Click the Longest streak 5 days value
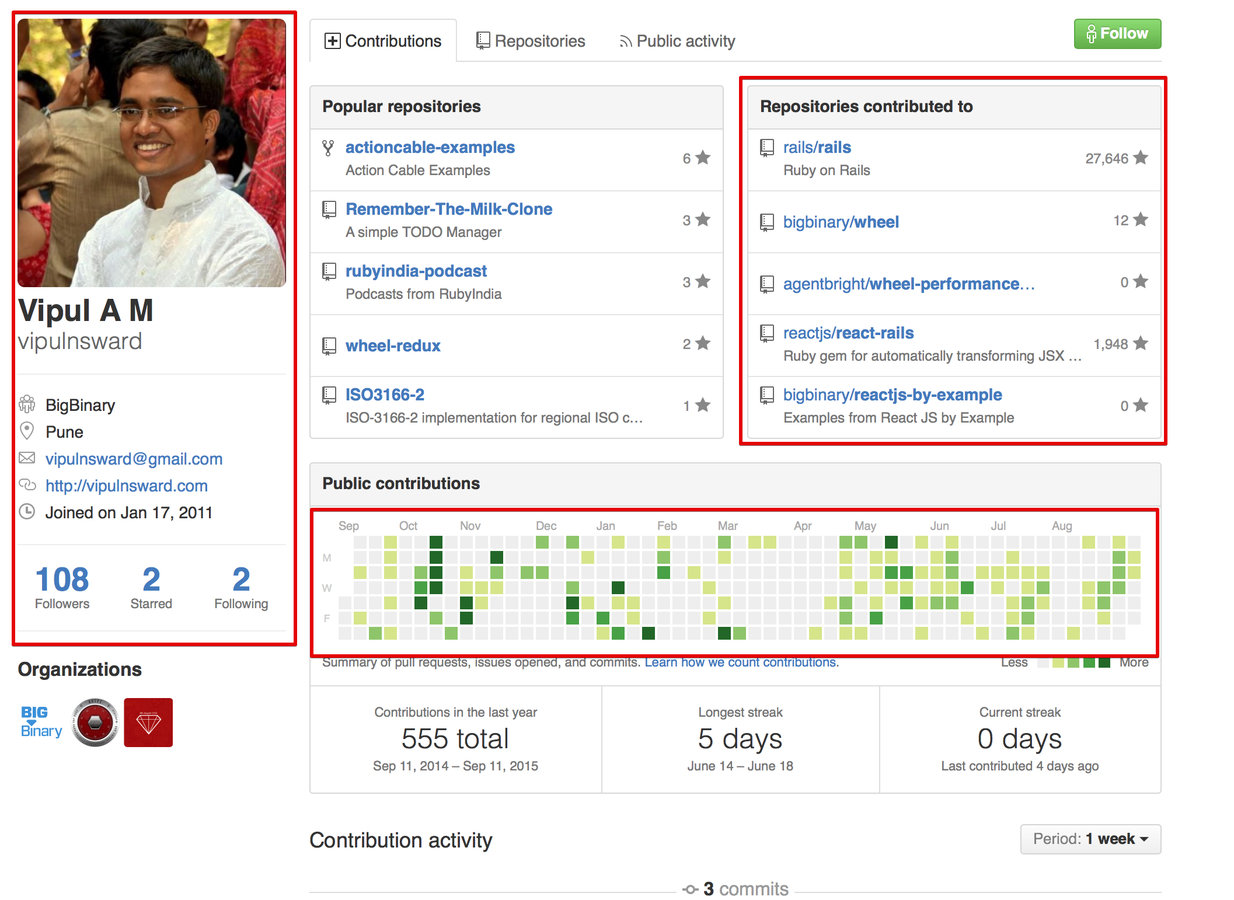This screenshot has width=1234, height=900. pos(740,739)
